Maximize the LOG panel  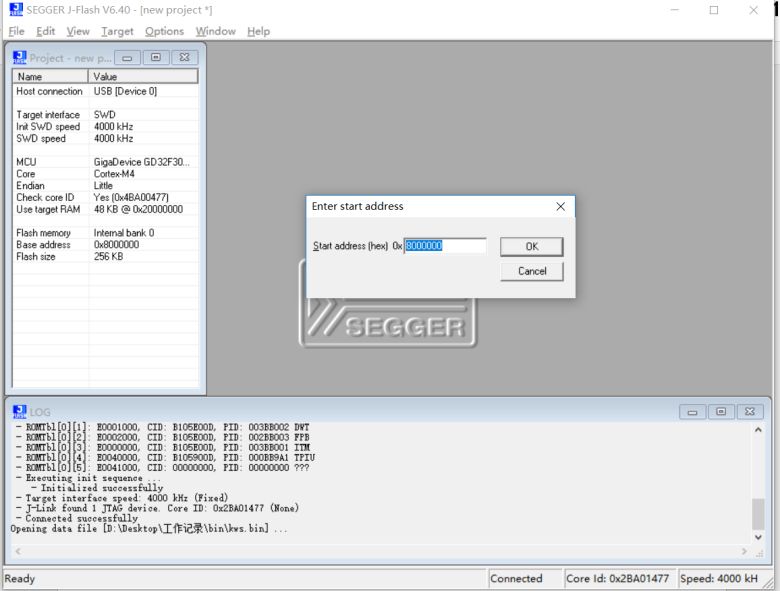(x=721, y=412)
